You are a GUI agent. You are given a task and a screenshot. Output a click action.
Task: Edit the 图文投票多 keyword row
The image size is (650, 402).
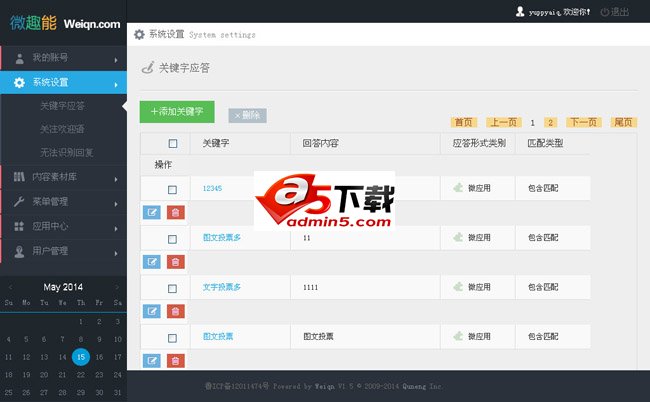pos(152,262)
